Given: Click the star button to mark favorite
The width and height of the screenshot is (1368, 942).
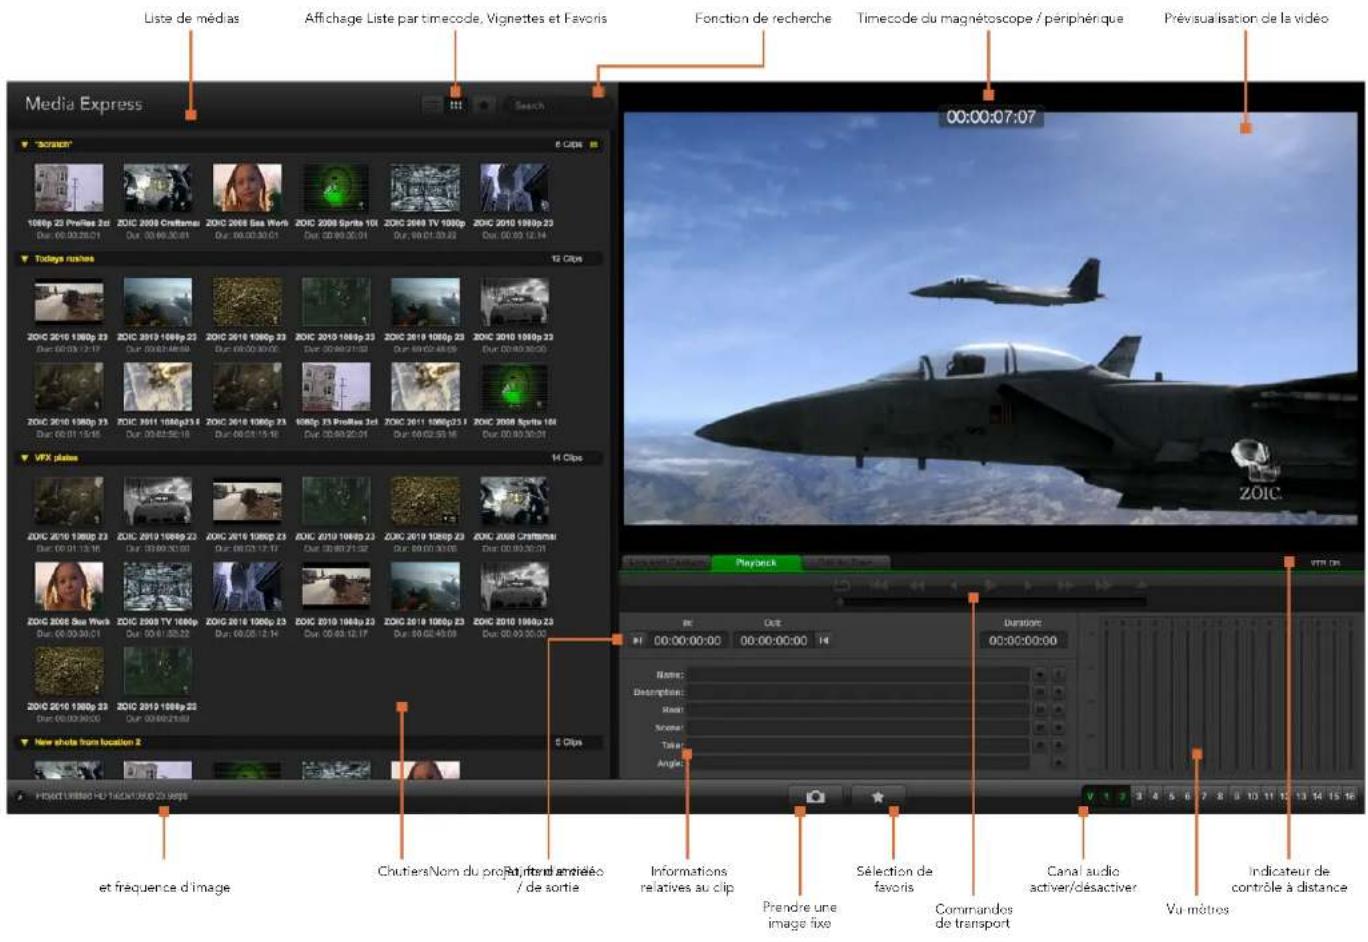Looking at the screenshot, I should tap(878, 797).
